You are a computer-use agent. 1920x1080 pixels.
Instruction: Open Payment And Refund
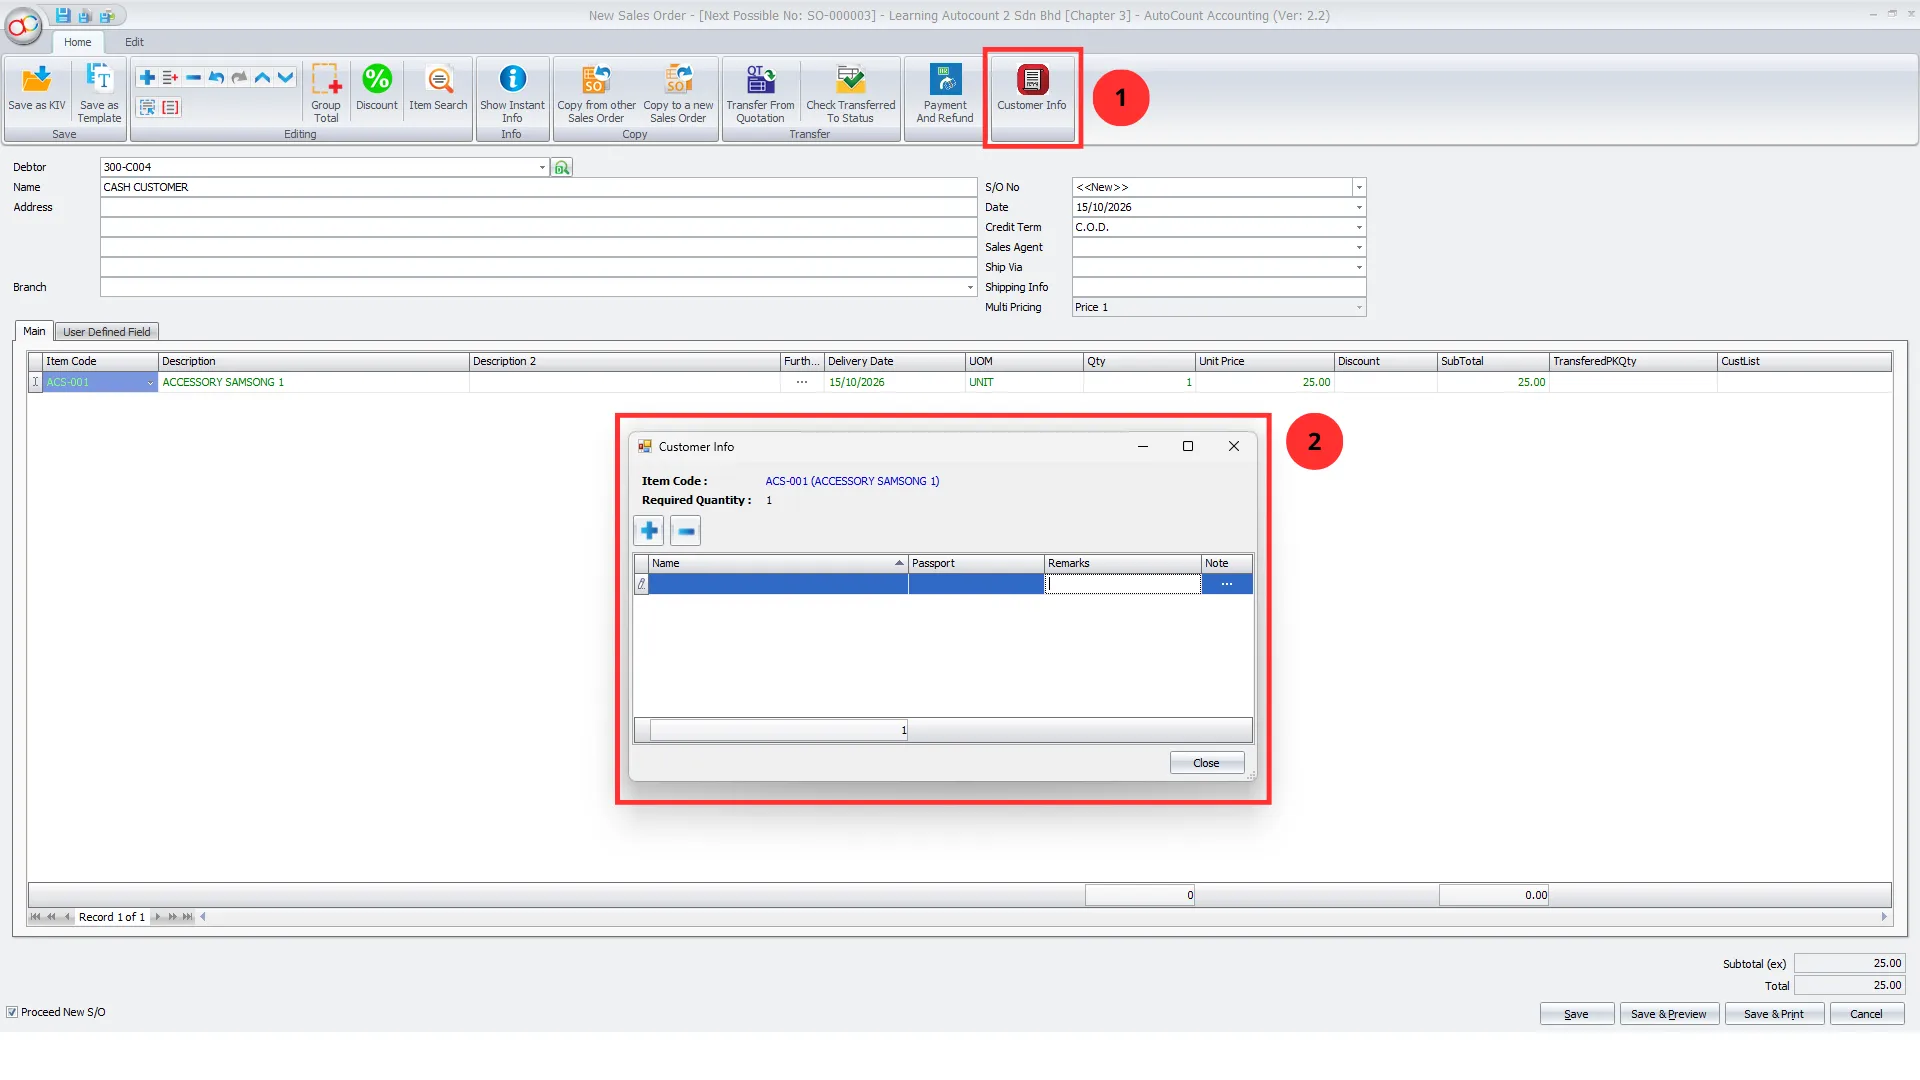945,94
